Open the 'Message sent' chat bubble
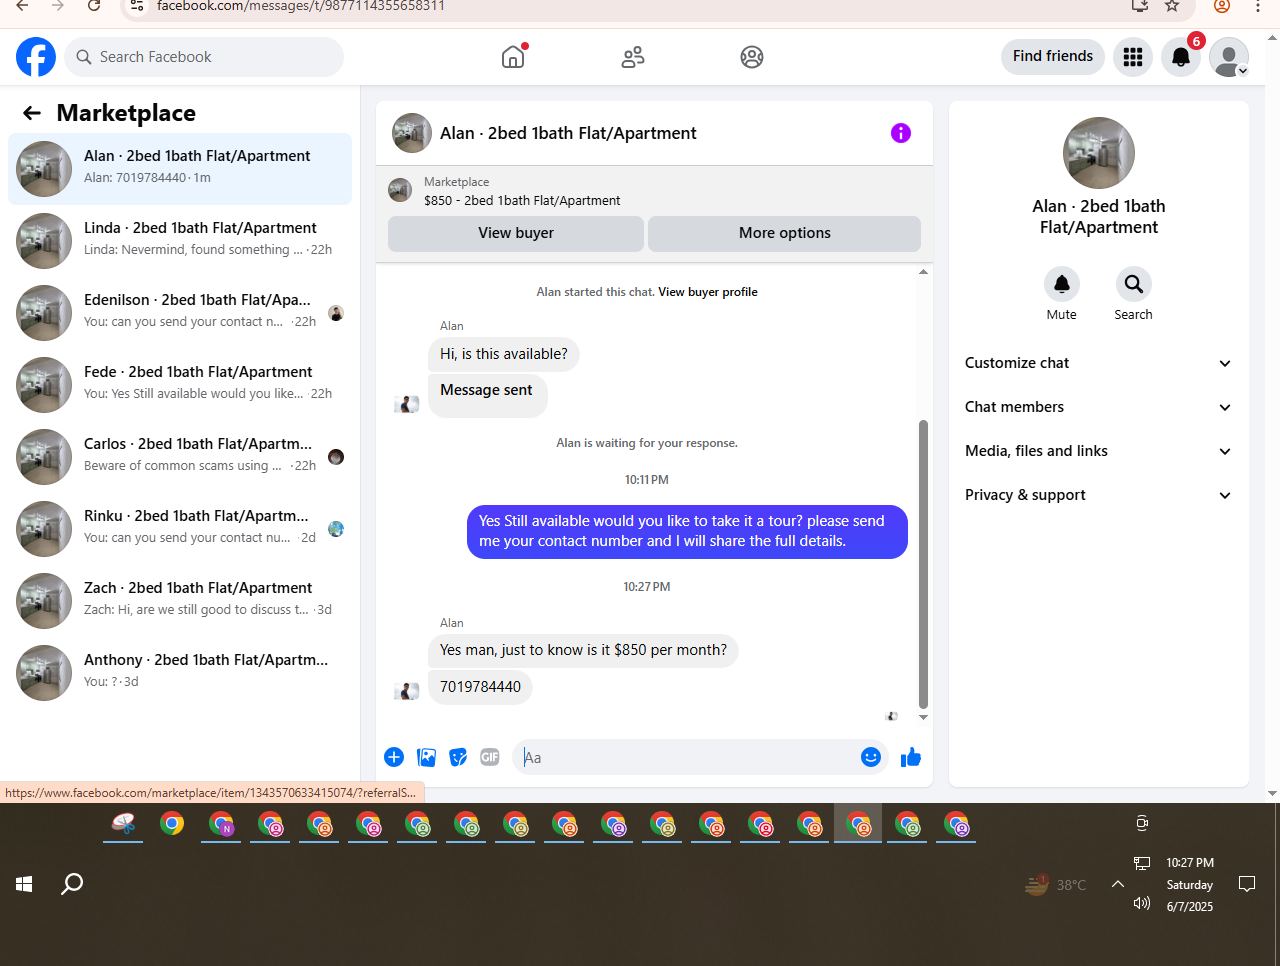The height and width of the screenshot is (966, 1280). [487, 394]
